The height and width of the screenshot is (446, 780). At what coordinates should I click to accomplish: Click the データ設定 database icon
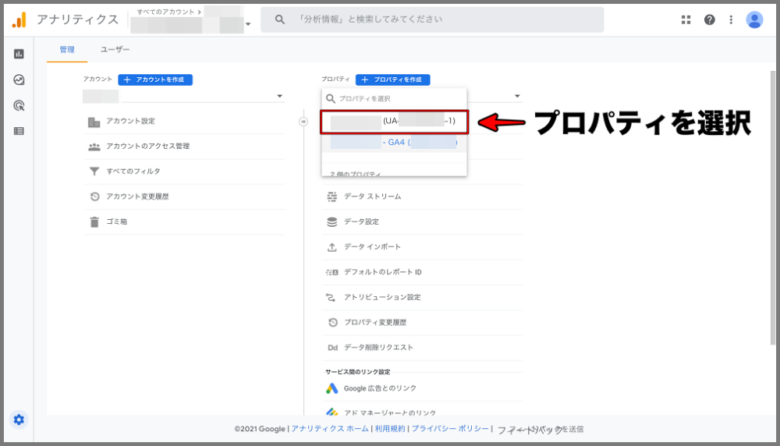click(332, 222)
